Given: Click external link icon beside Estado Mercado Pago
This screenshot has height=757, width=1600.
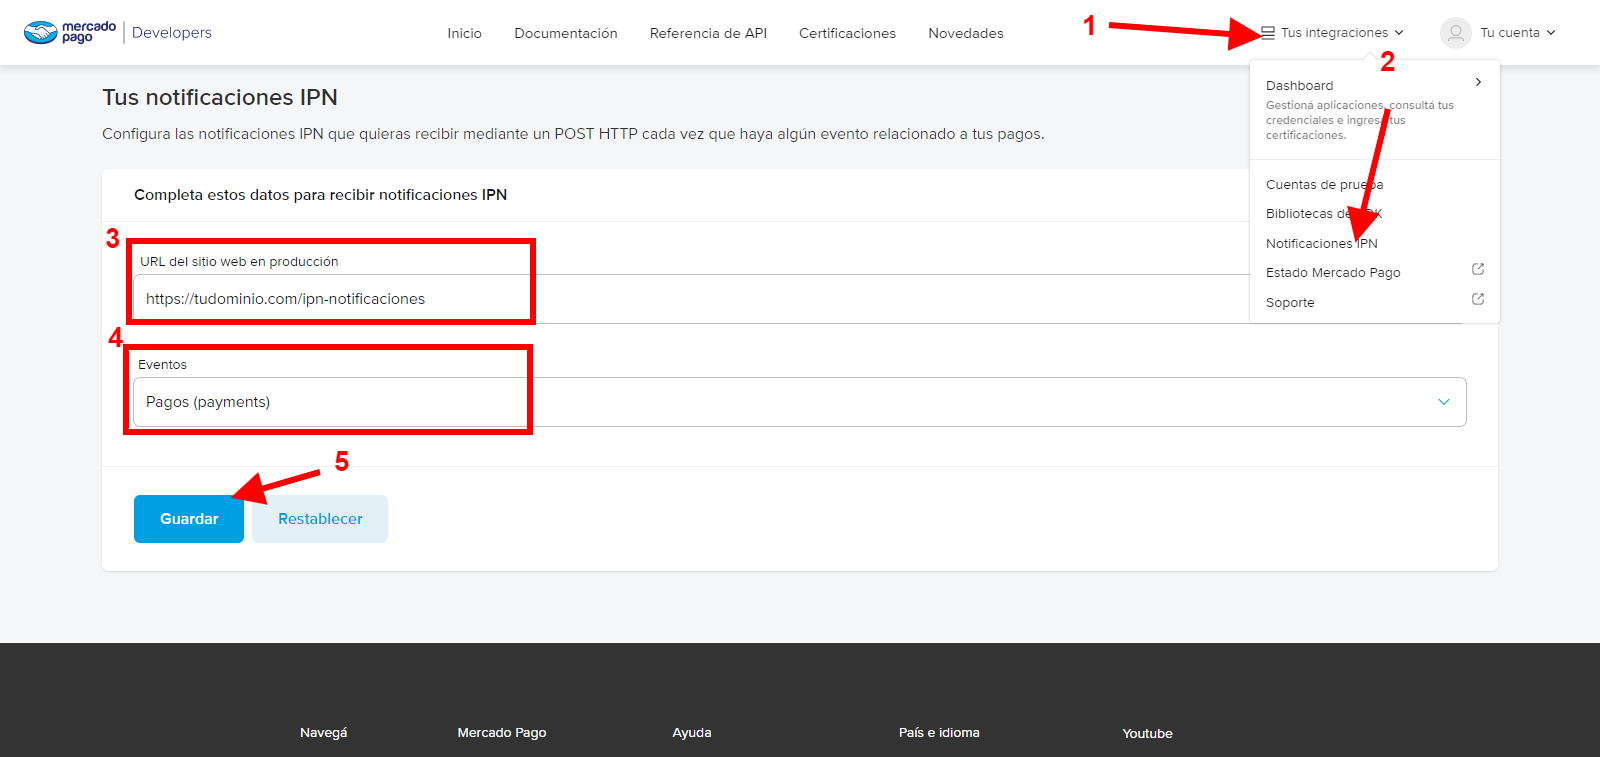Looking at the screenshot, I should (1478, 270).
